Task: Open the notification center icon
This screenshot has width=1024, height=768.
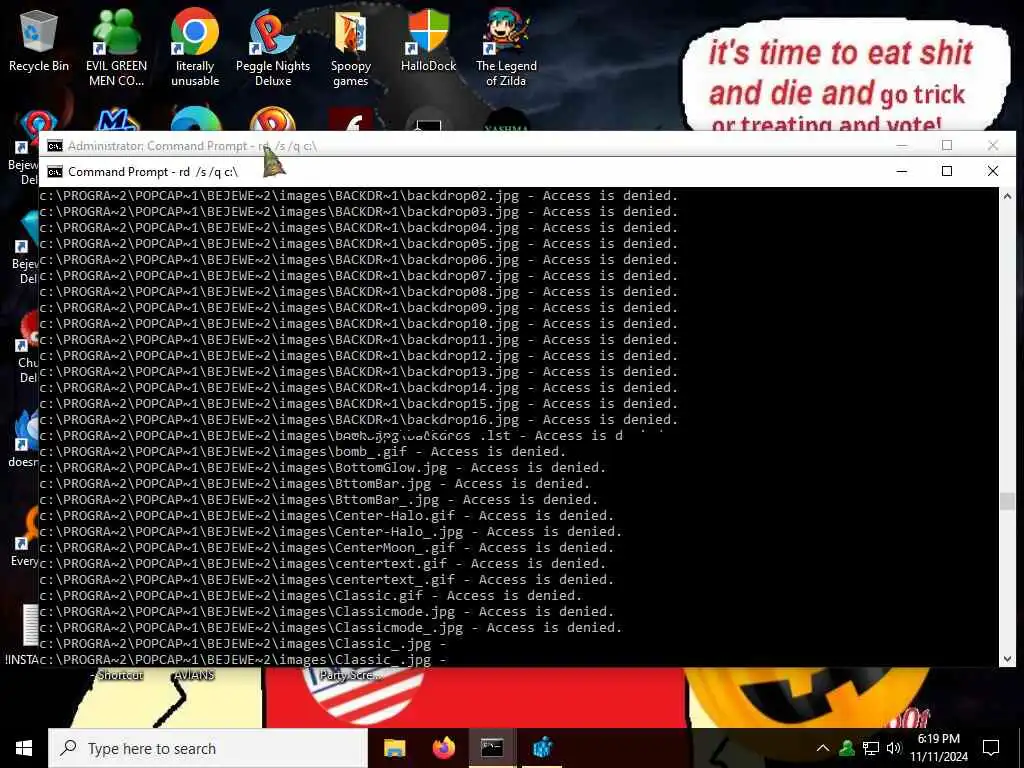Action: click(991, 748)
